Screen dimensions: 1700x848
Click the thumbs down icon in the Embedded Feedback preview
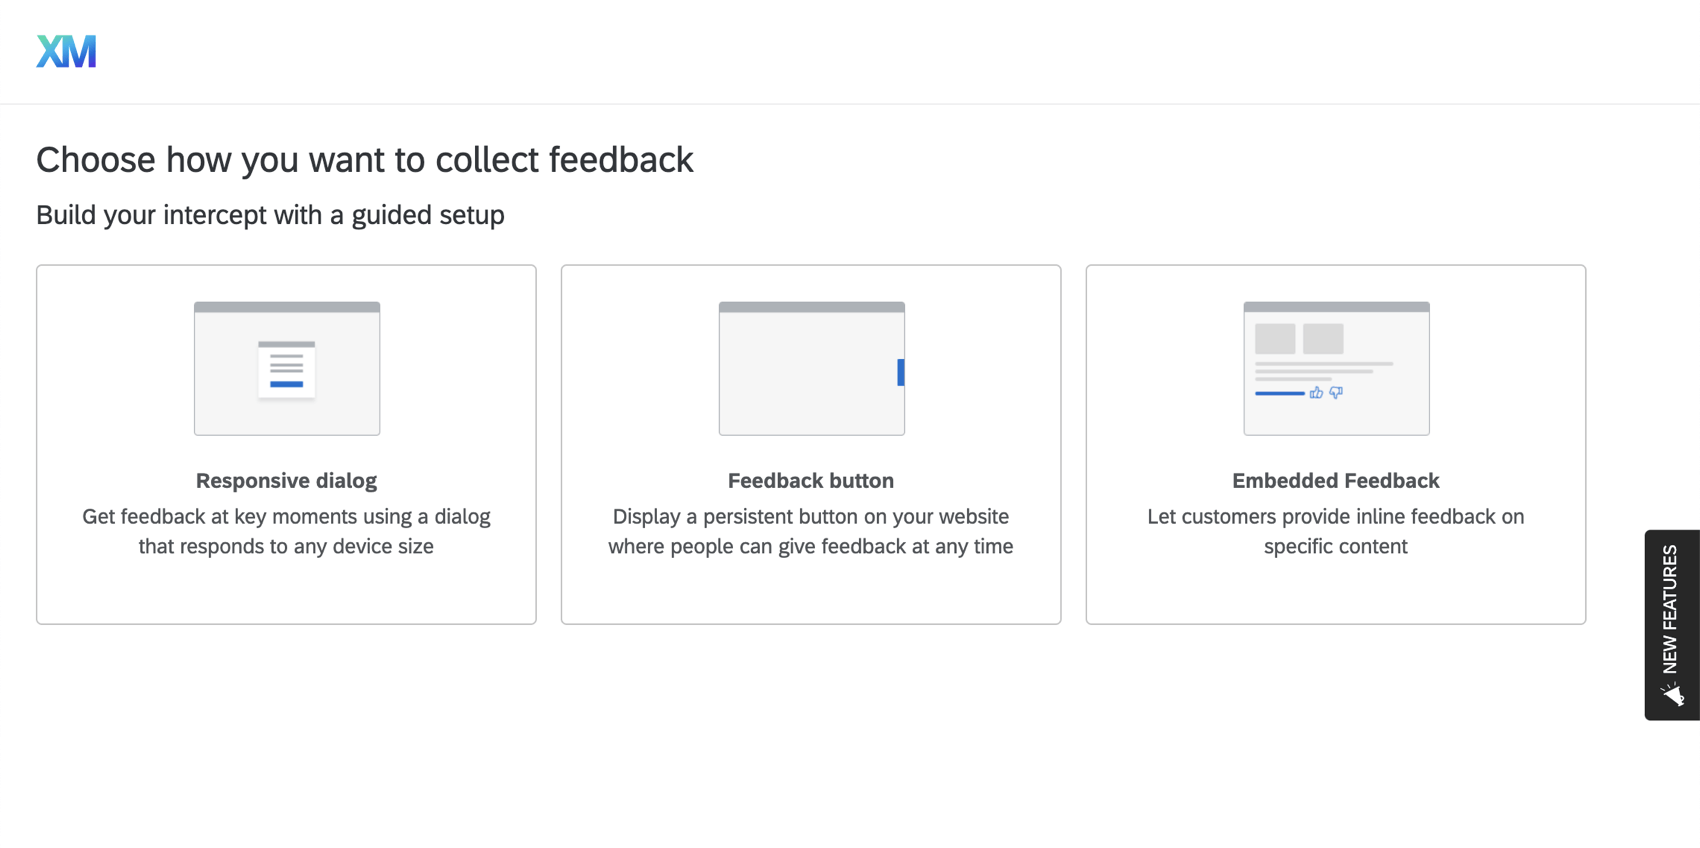pos(1335,393)
